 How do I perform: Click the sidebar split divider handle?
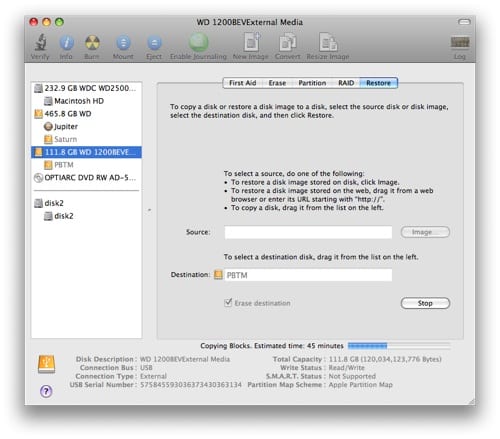pos(149,210)
